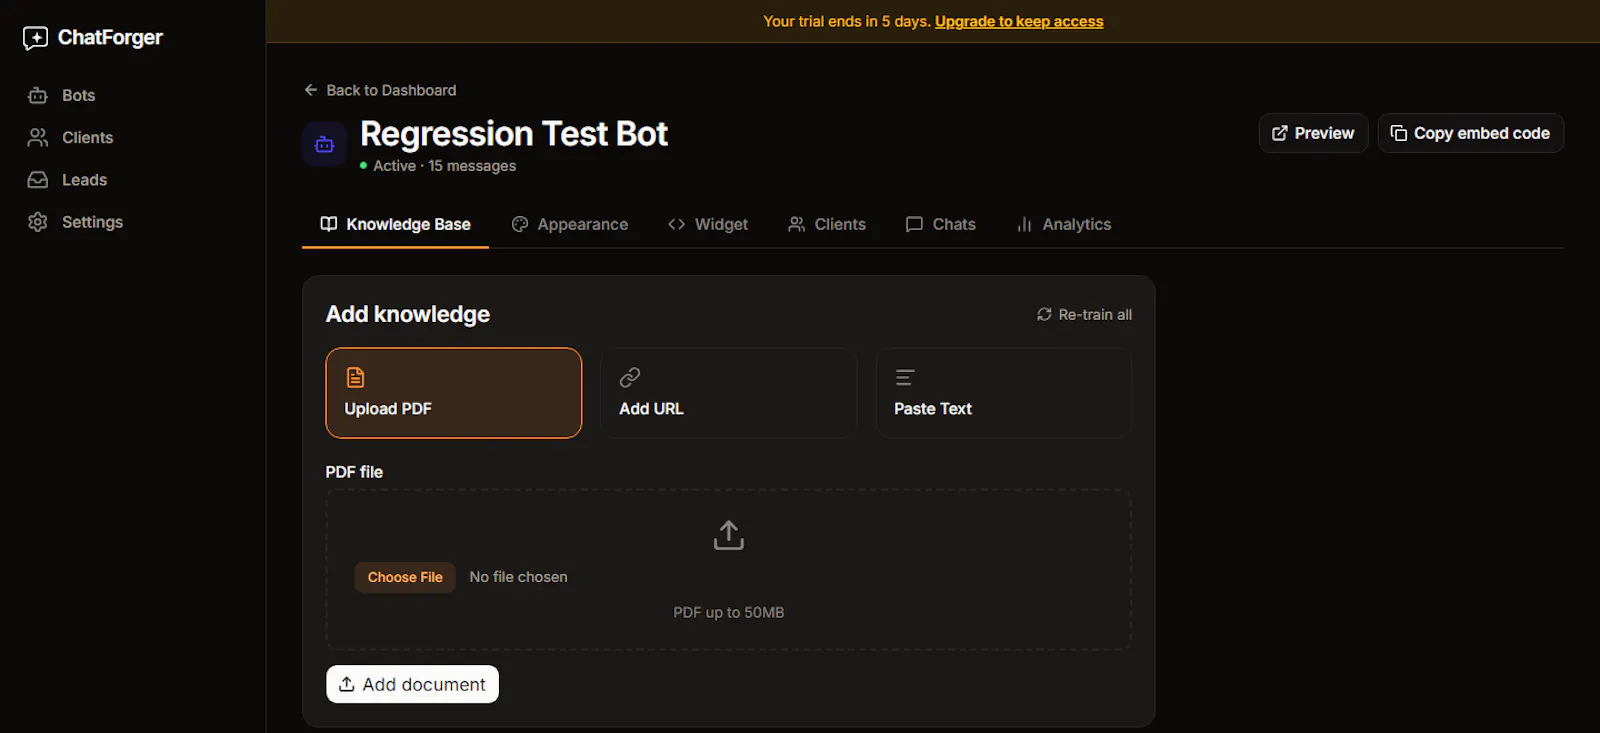Click the document icon on Upload PDF

[x=355, y=377]
